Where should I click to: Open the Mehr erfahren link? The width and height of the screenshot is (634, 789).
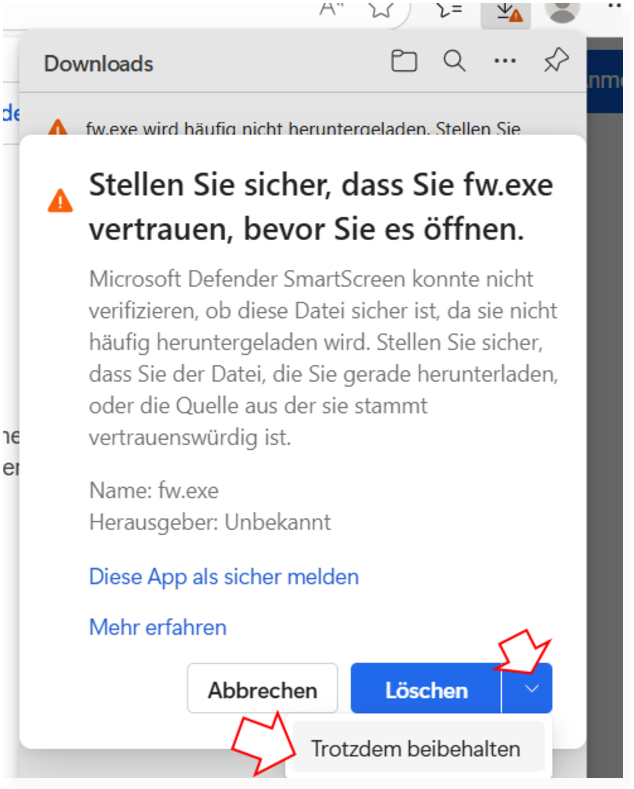[x=157, y=627]
